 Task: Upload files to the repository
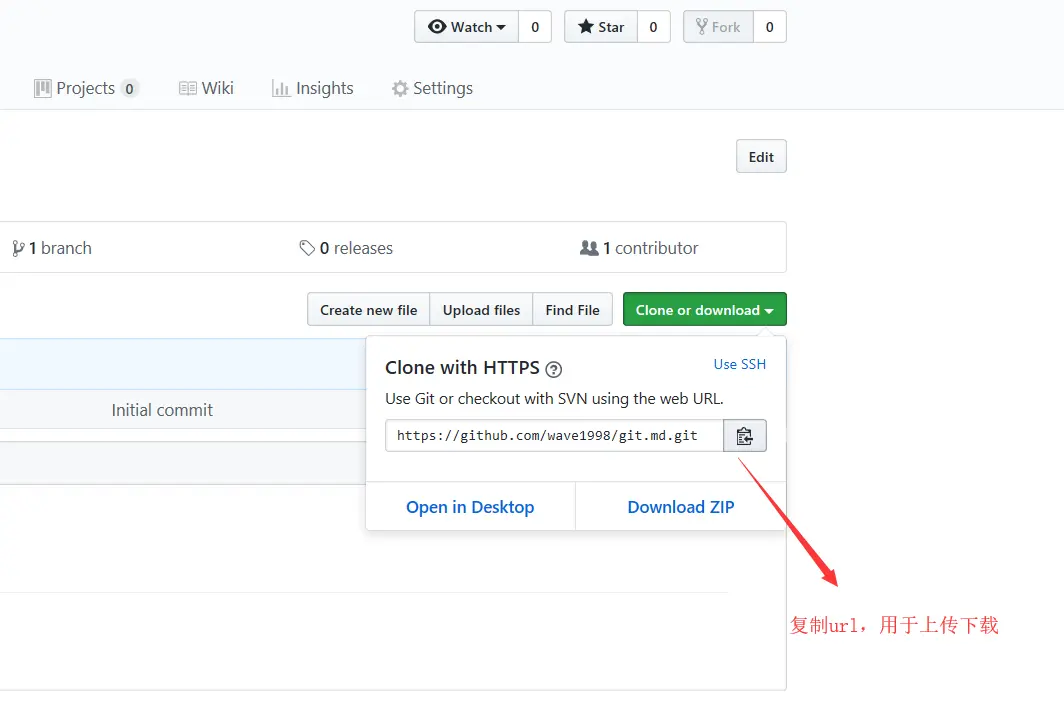coord(481,310)
